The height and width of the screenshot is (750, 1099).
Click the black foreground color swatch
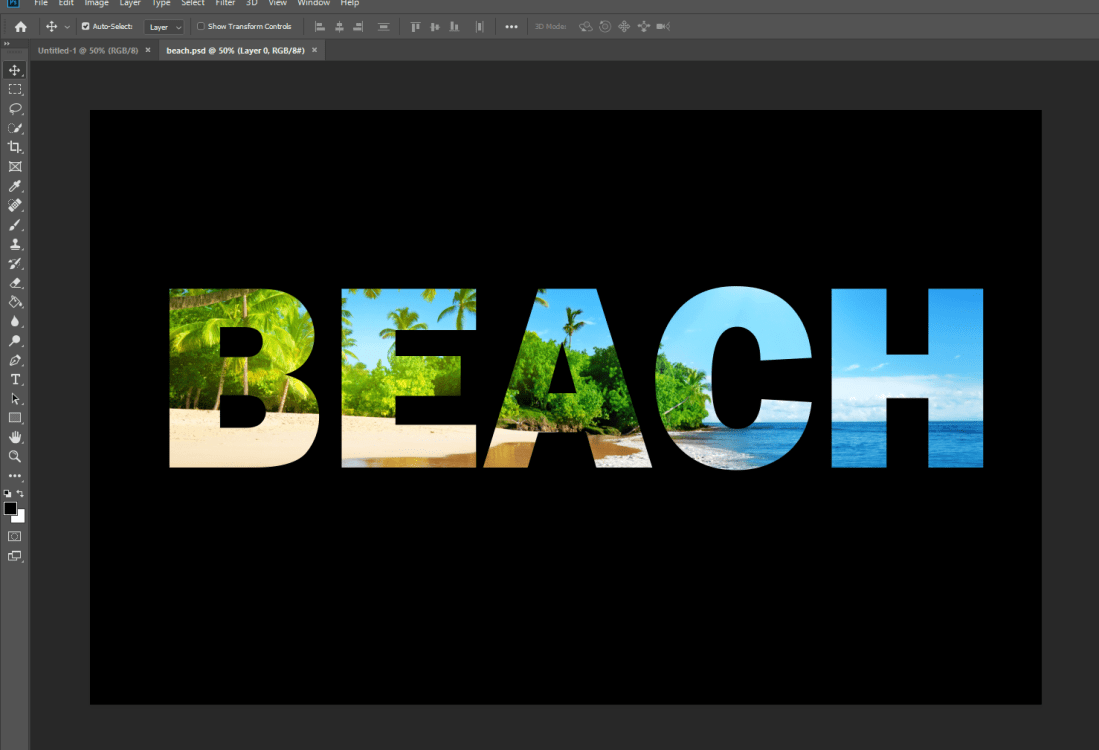tap(10, 509)
